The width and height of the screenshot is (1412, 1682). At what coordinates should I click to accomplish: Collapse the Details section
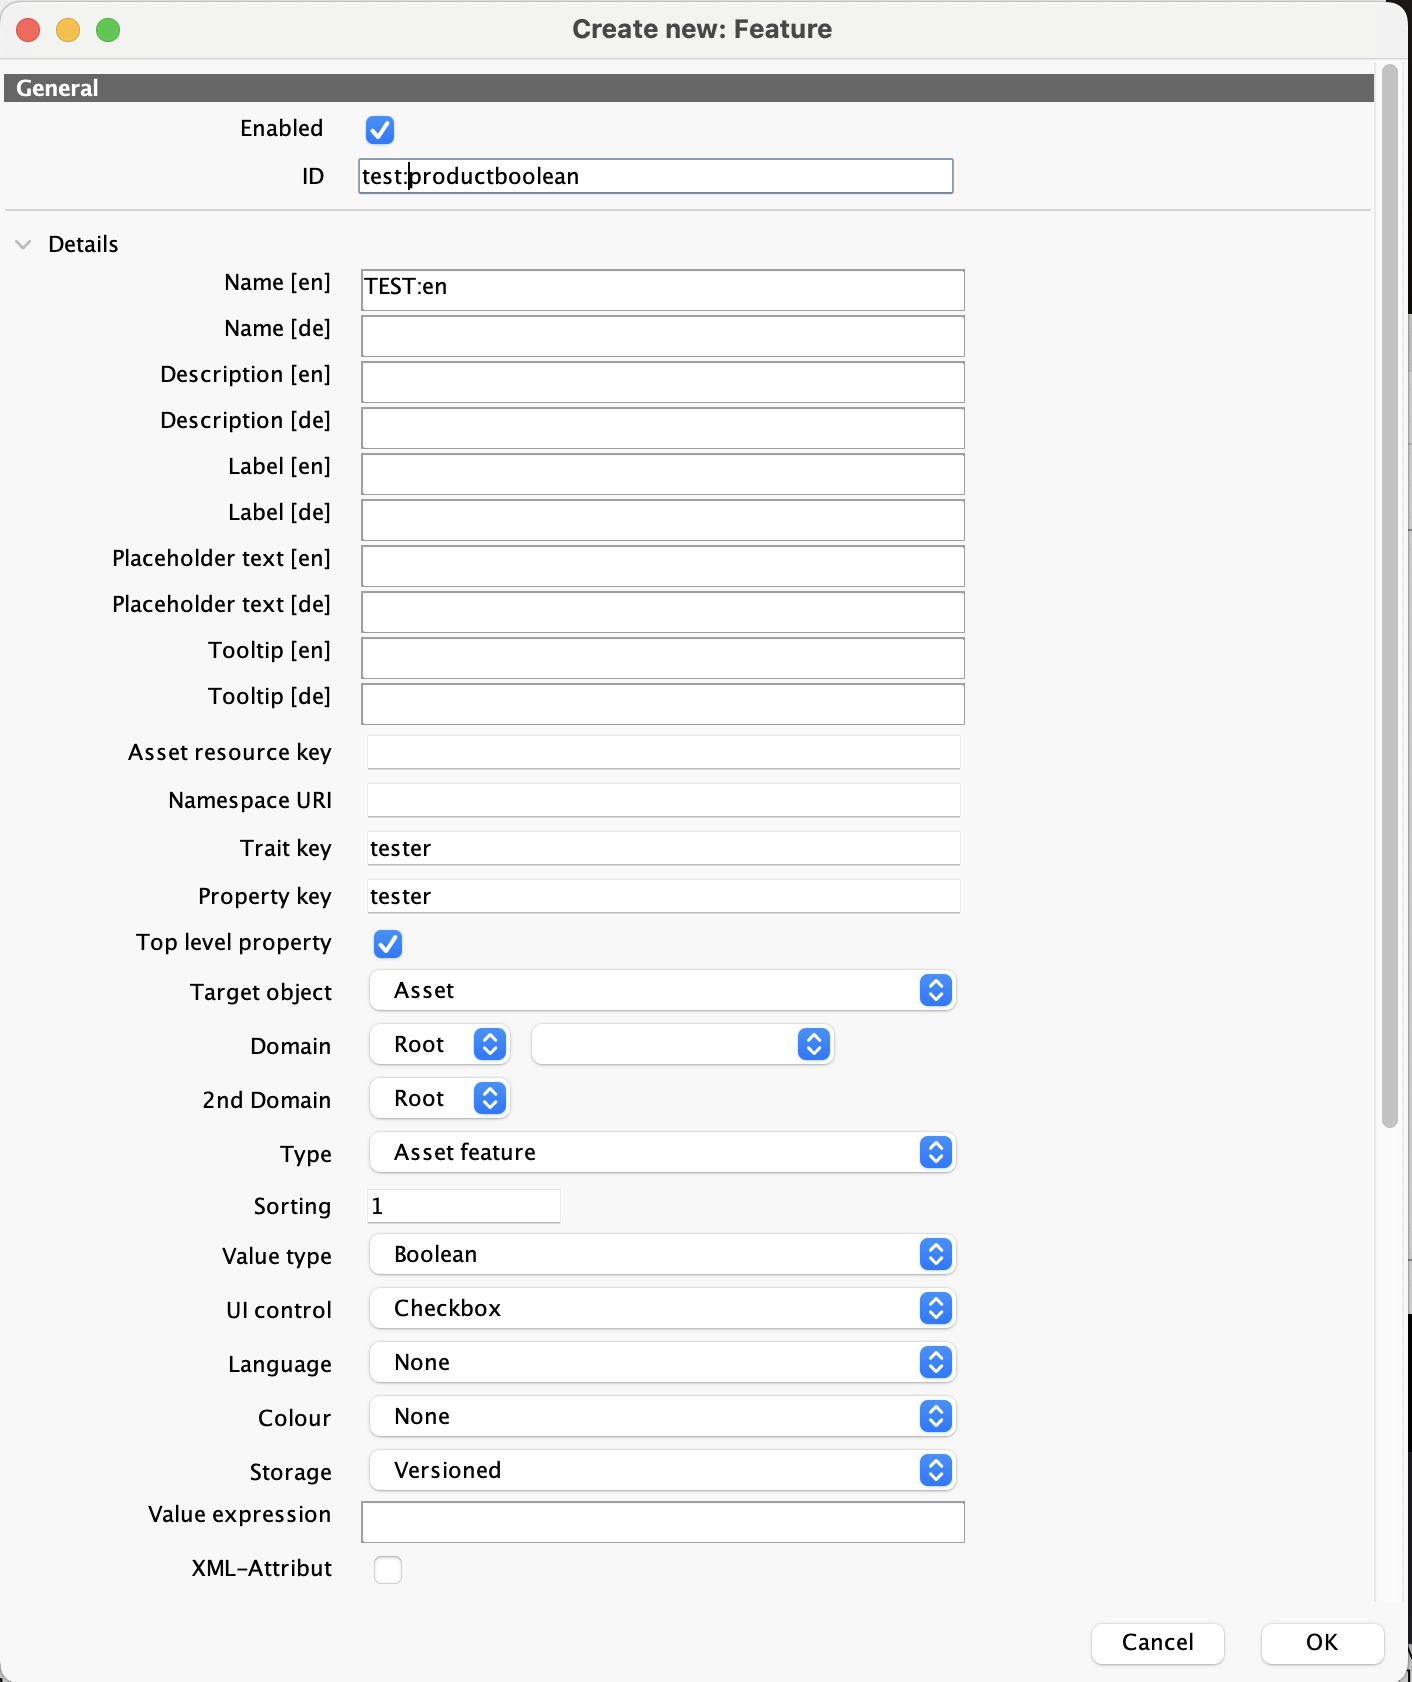pyautogui.click(x=23, y=243)
